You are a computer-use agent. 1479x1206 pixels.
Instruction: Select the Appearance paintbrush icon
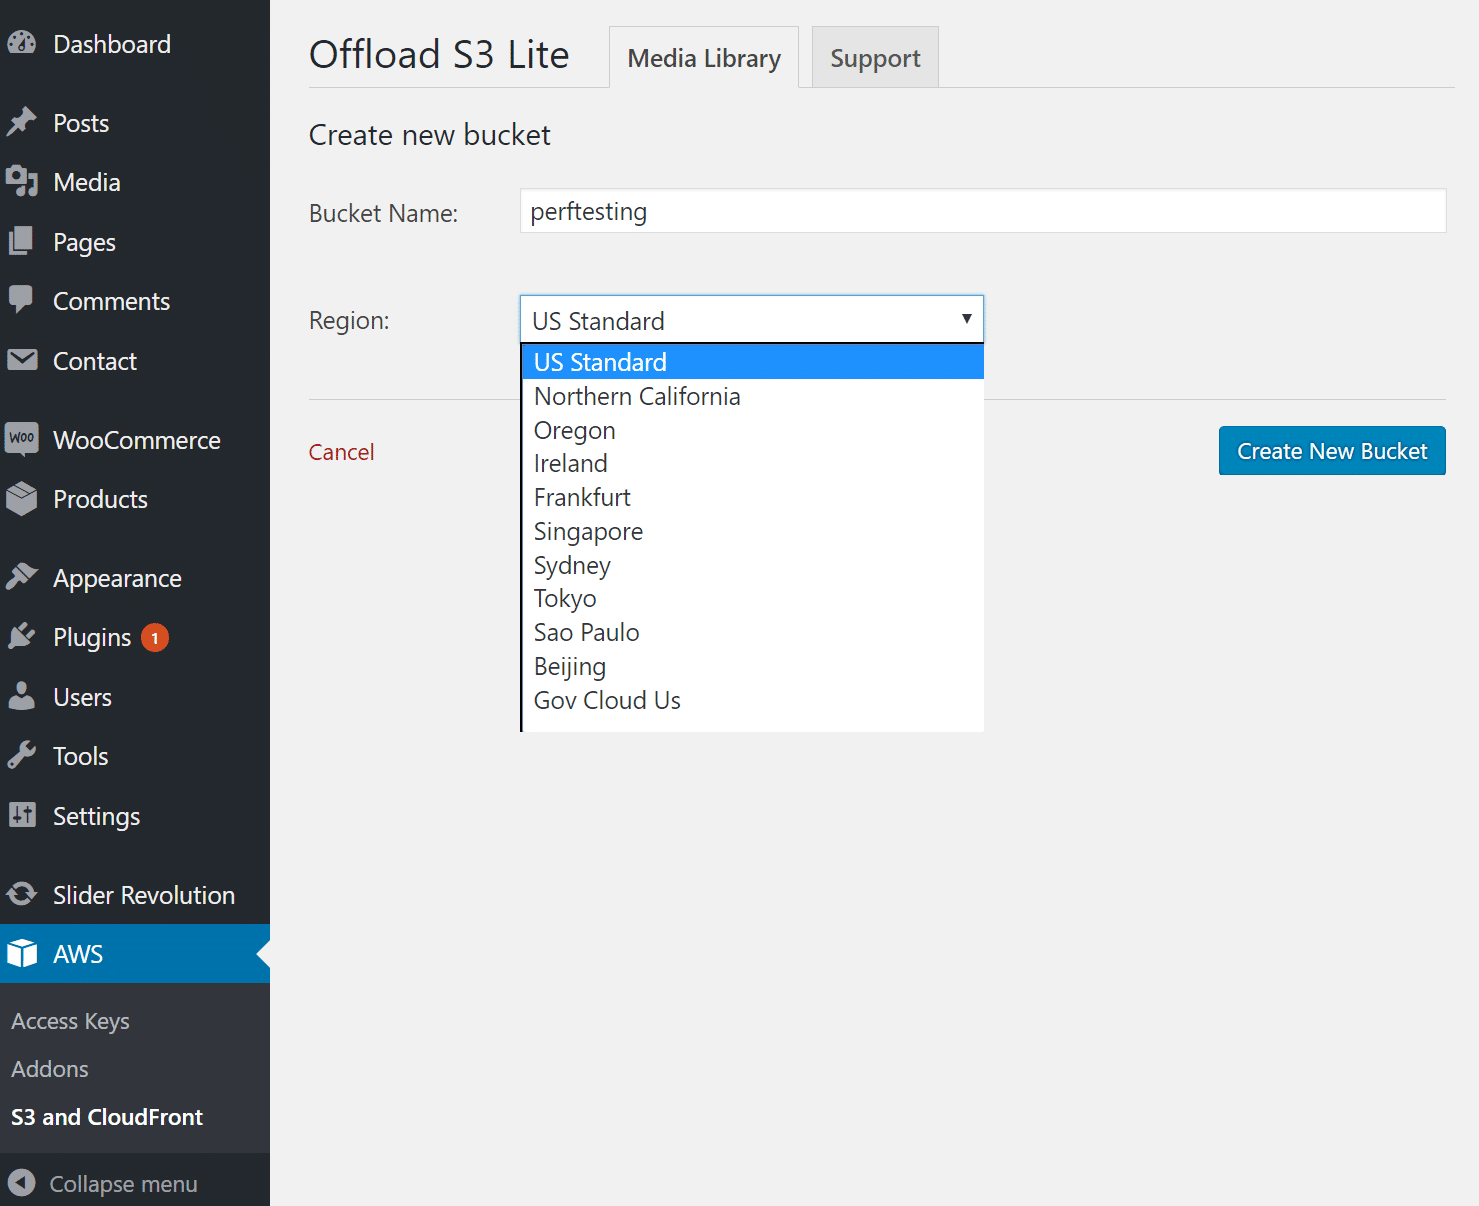click(23, 576)
